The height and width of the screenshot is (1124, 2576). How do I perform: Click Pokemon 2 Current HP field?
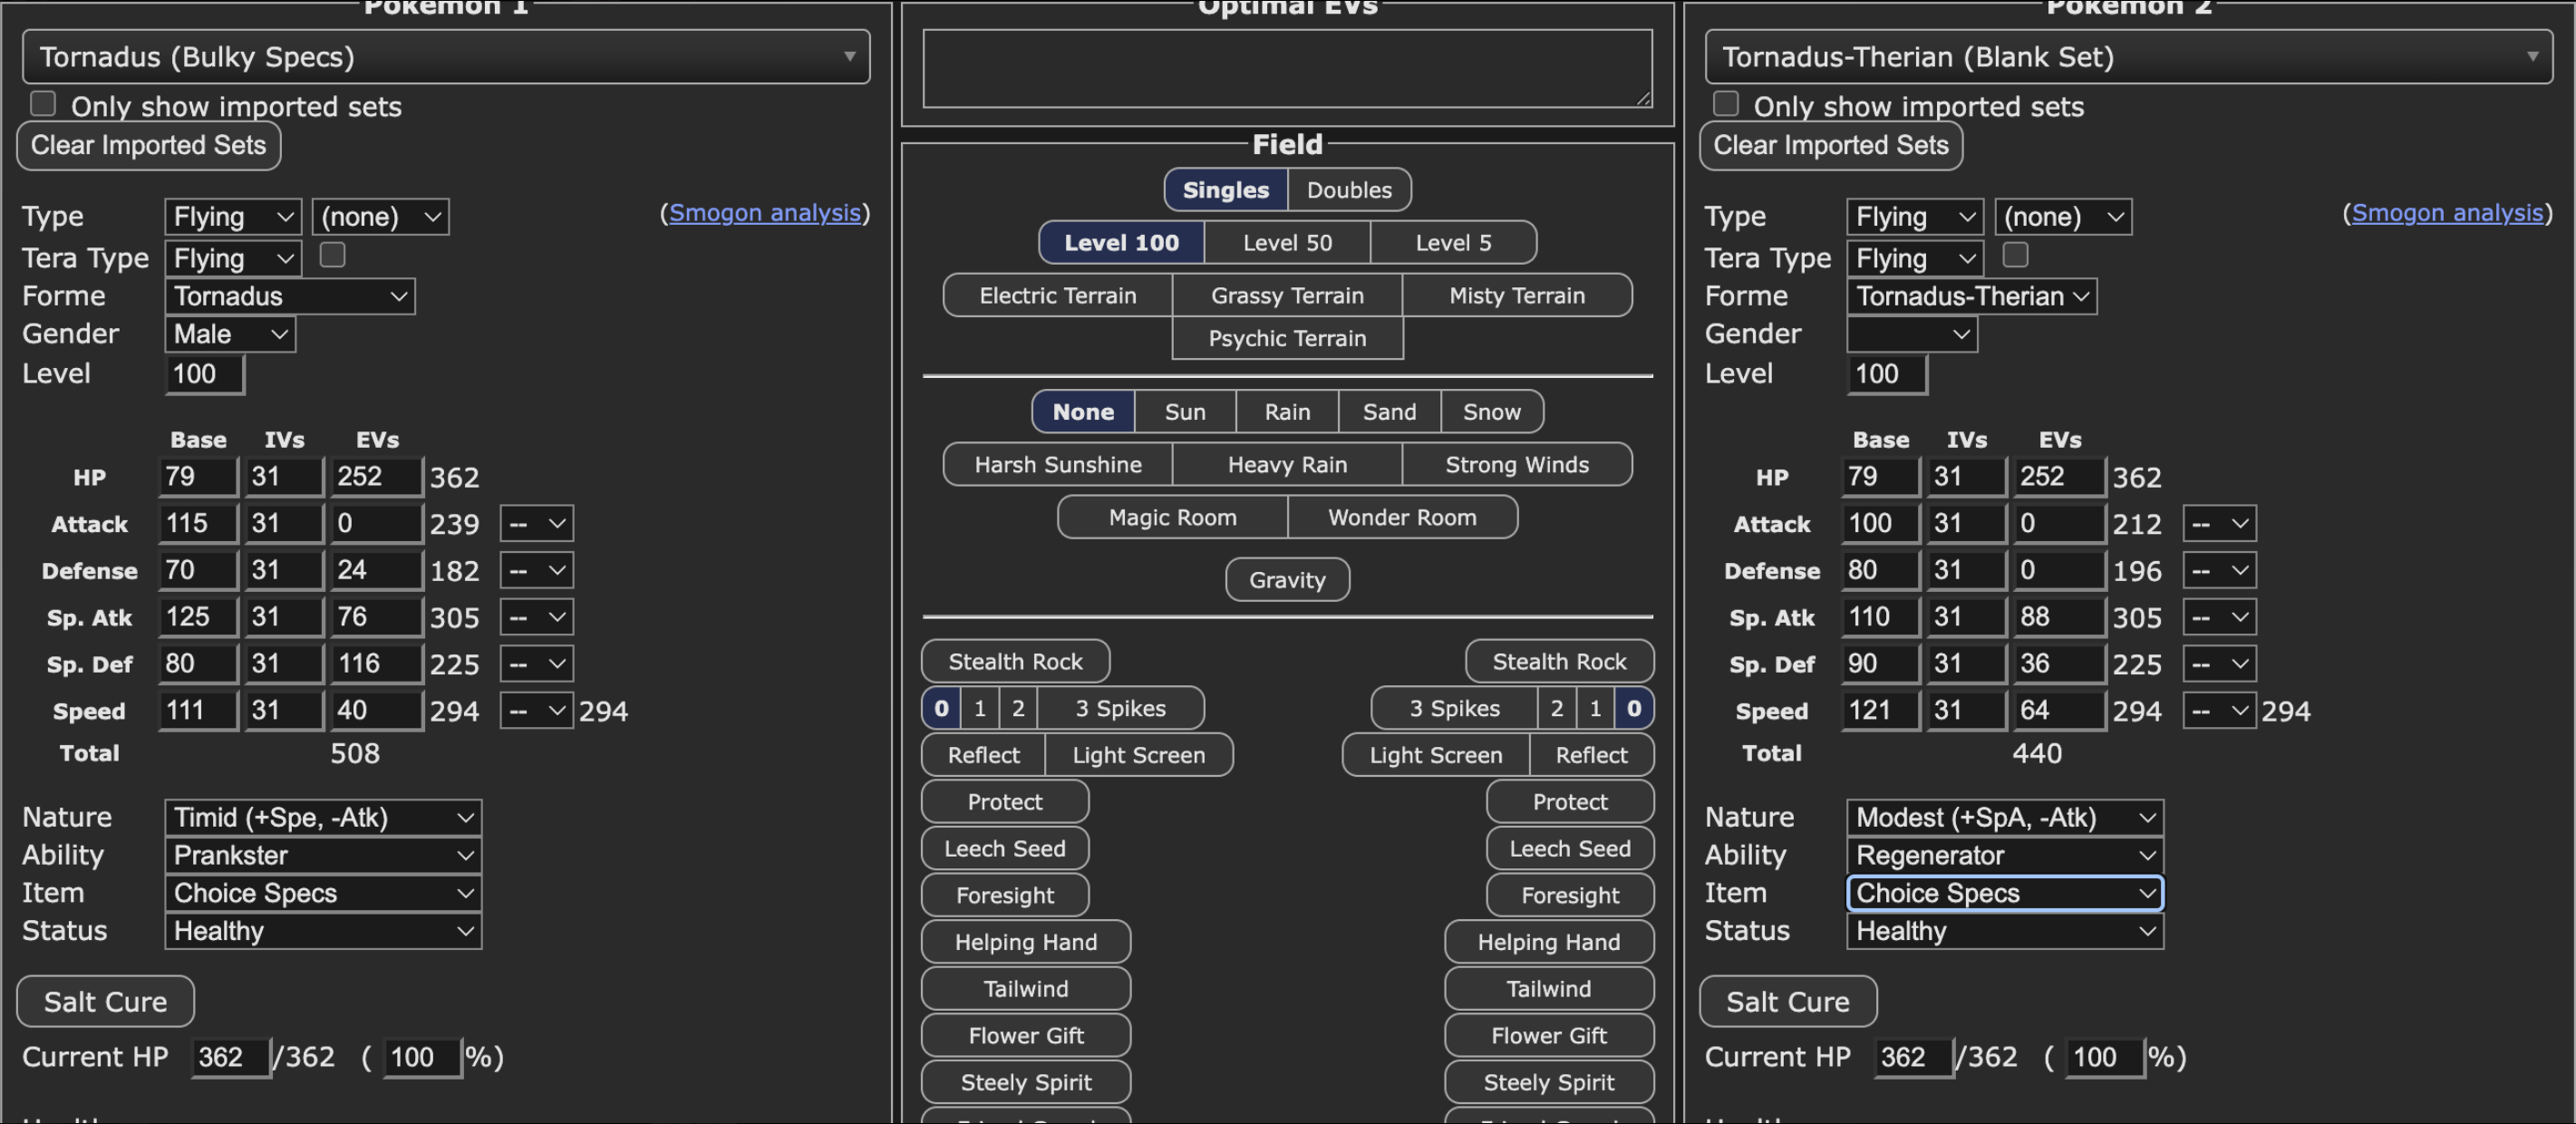pyautogui.click(x=1913, y=1058)
